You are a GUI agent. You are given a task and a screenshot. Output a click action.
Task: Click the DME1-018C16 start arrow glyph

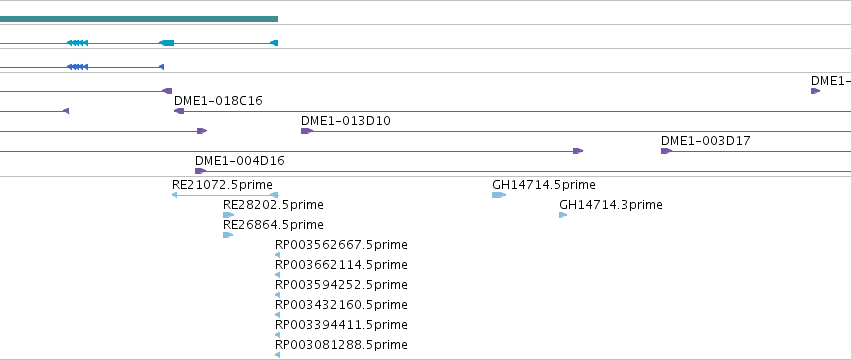click(x=179, y=111)
